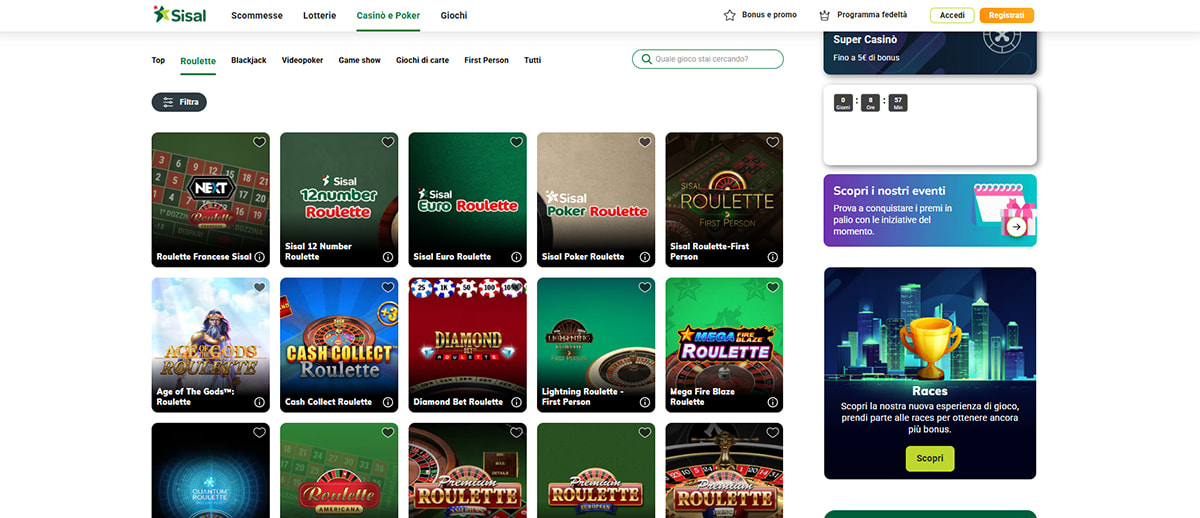Switch to Blackjack tab
This screenshot has width=1200, height=518.
tap(249, 60)
